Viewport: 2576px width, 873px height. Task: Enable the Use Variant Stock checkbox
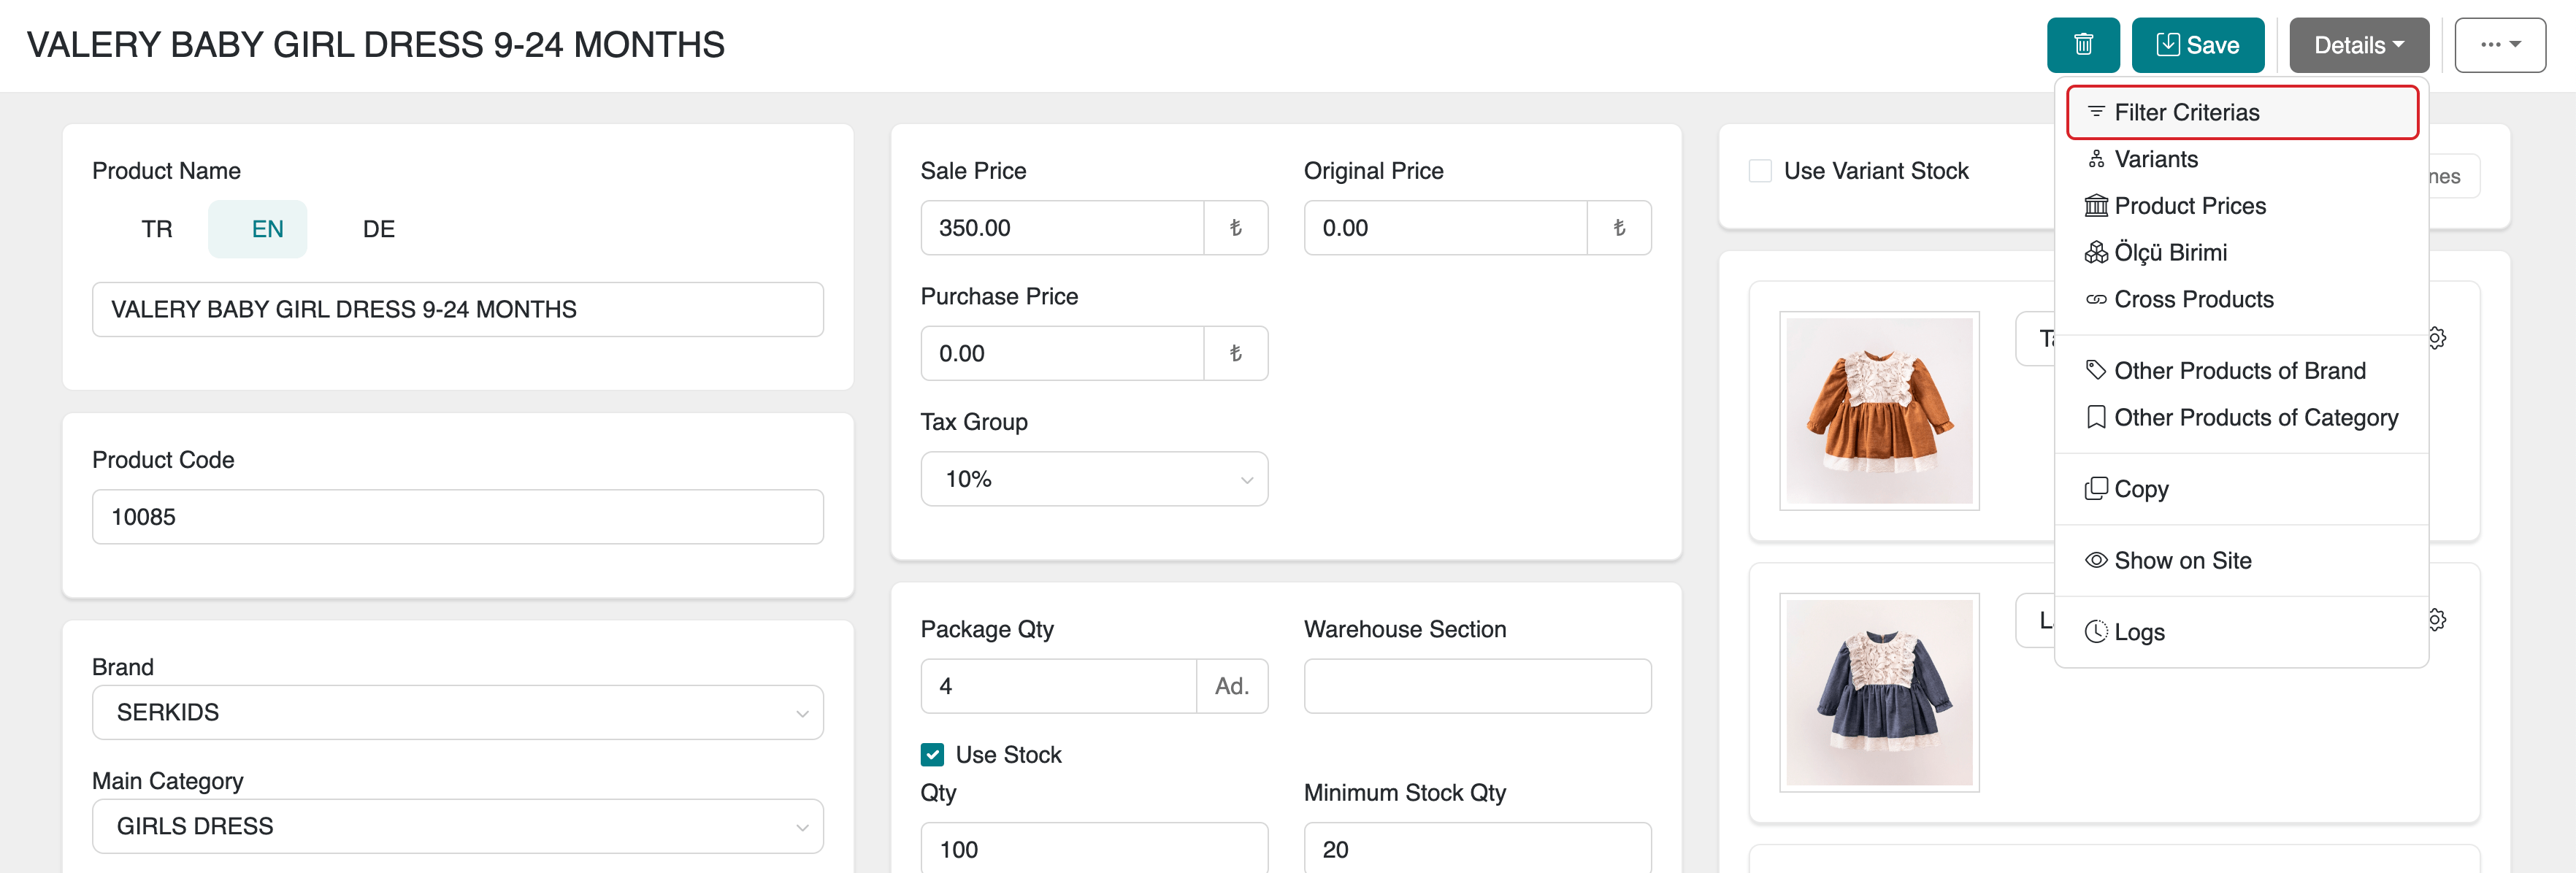[1760, 171]
